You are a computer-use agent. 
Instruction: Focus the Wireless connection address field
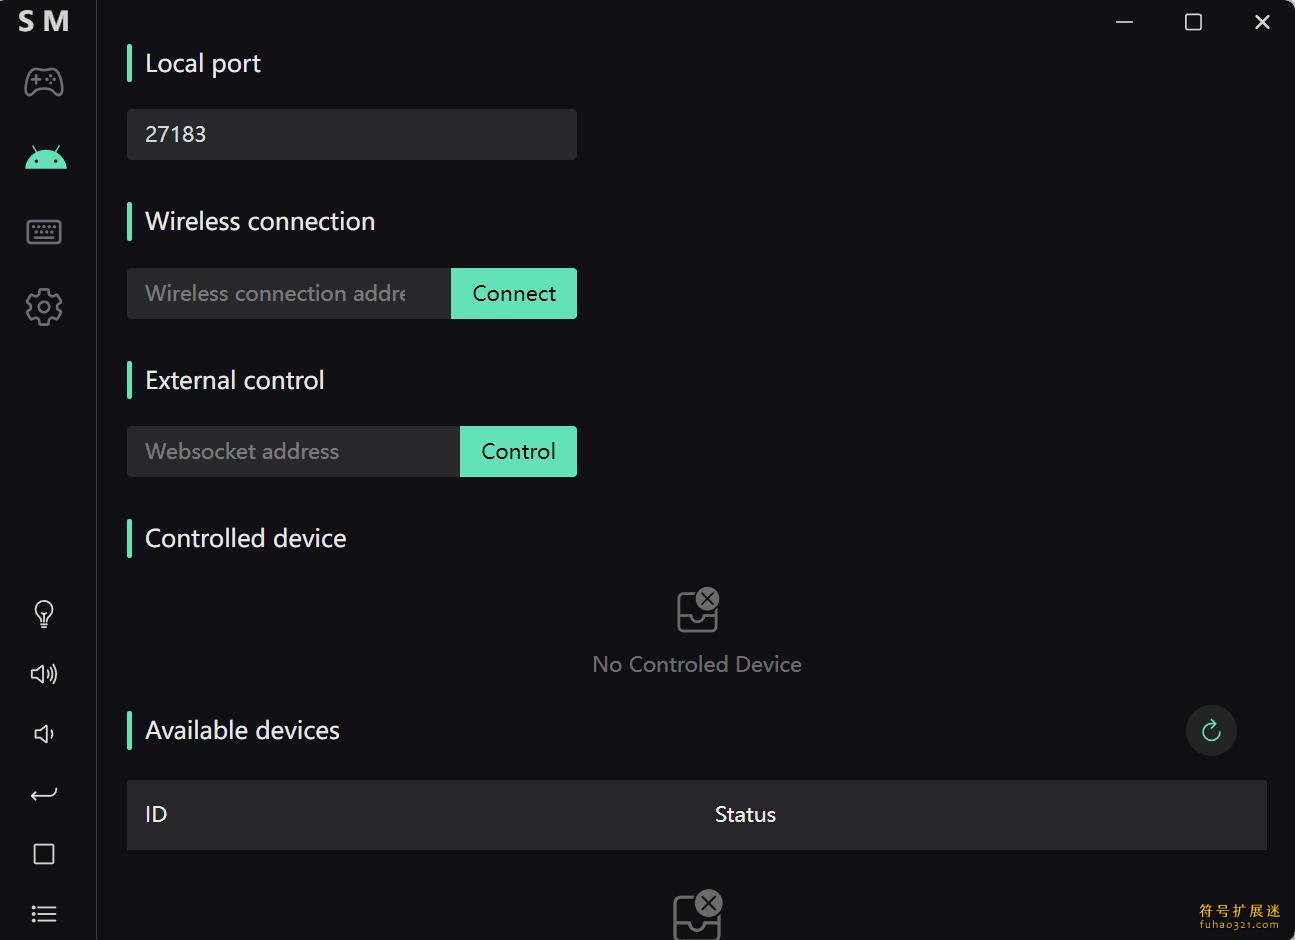coord(289,293)
